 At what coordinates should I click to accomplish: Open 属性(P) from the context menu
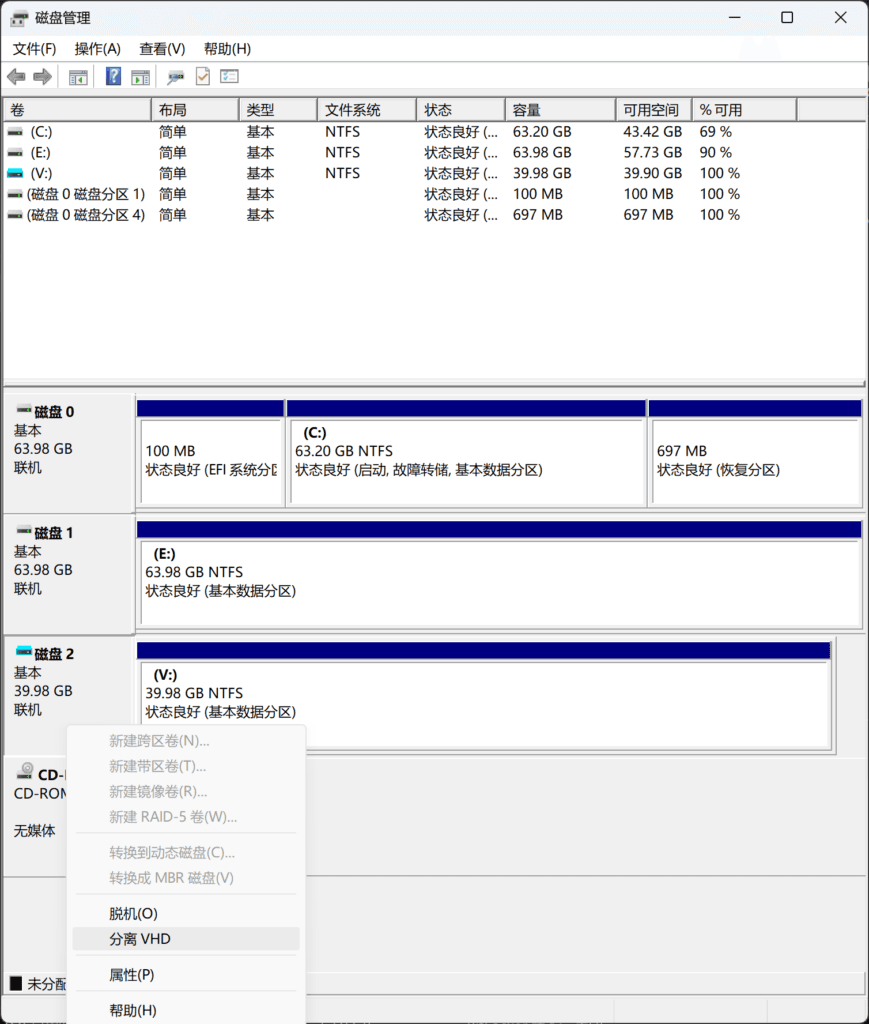(x=130, y=974)
